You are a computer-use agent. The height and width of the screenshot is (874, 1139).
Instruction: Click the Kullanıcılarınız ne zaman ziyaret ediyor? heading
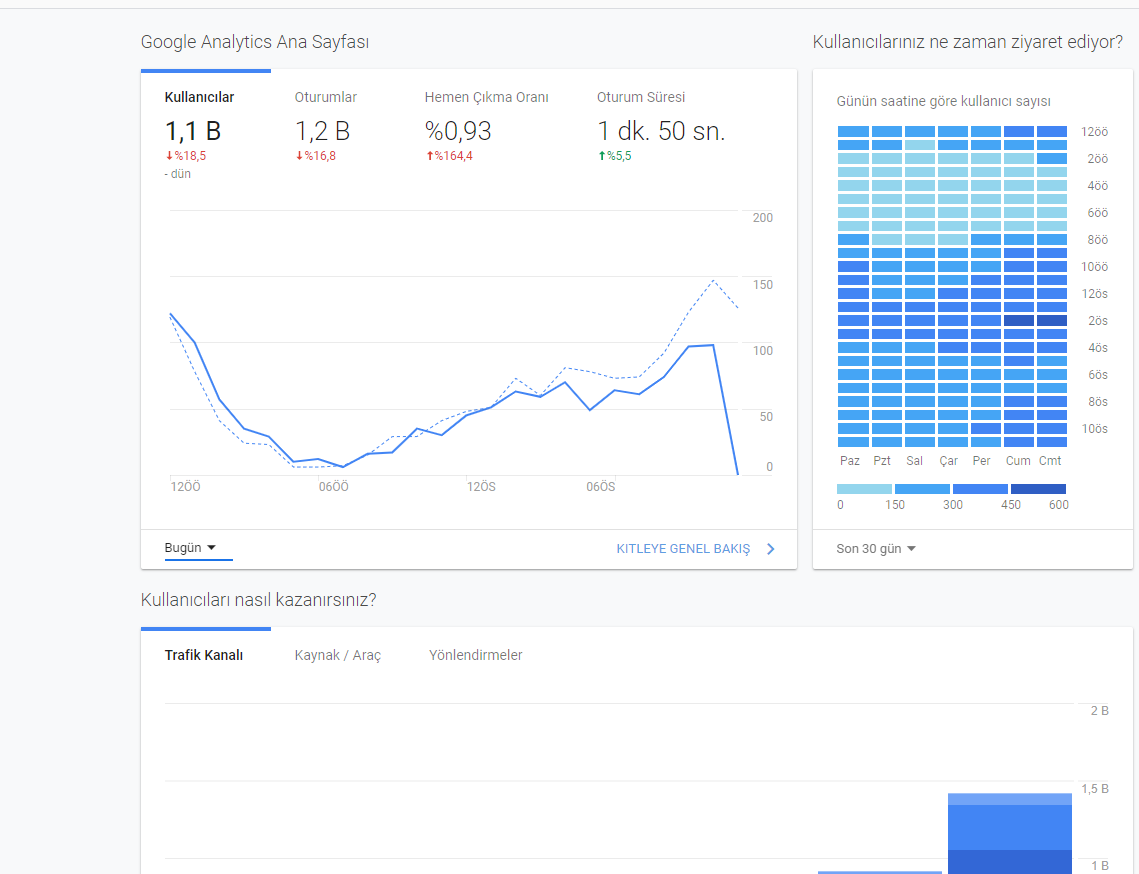click(968, 42)
